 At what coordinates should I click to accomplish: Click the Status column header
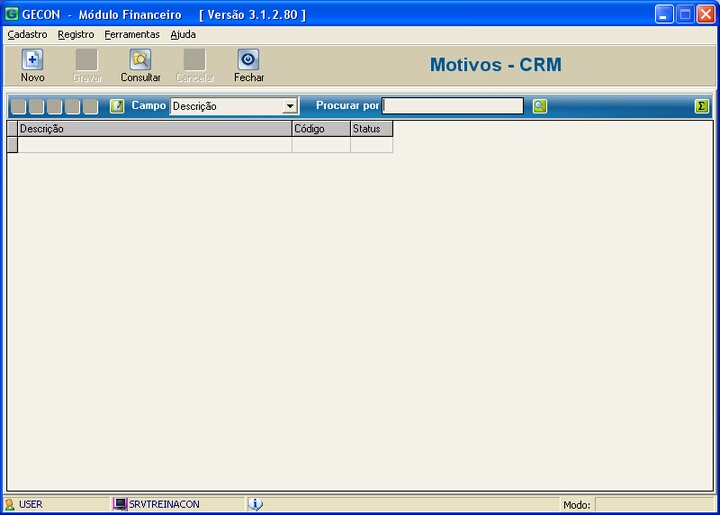[x=371, y=129]
